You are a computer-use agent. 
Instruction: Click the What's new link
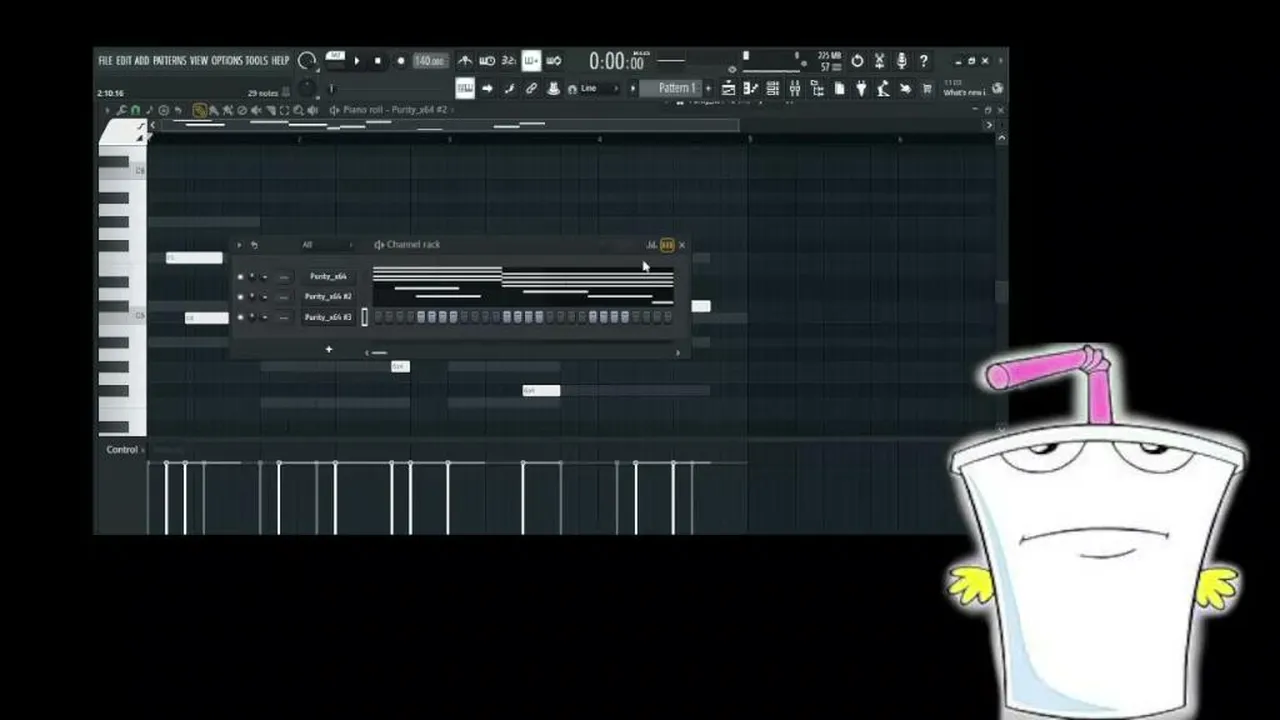tap(963, 93)
